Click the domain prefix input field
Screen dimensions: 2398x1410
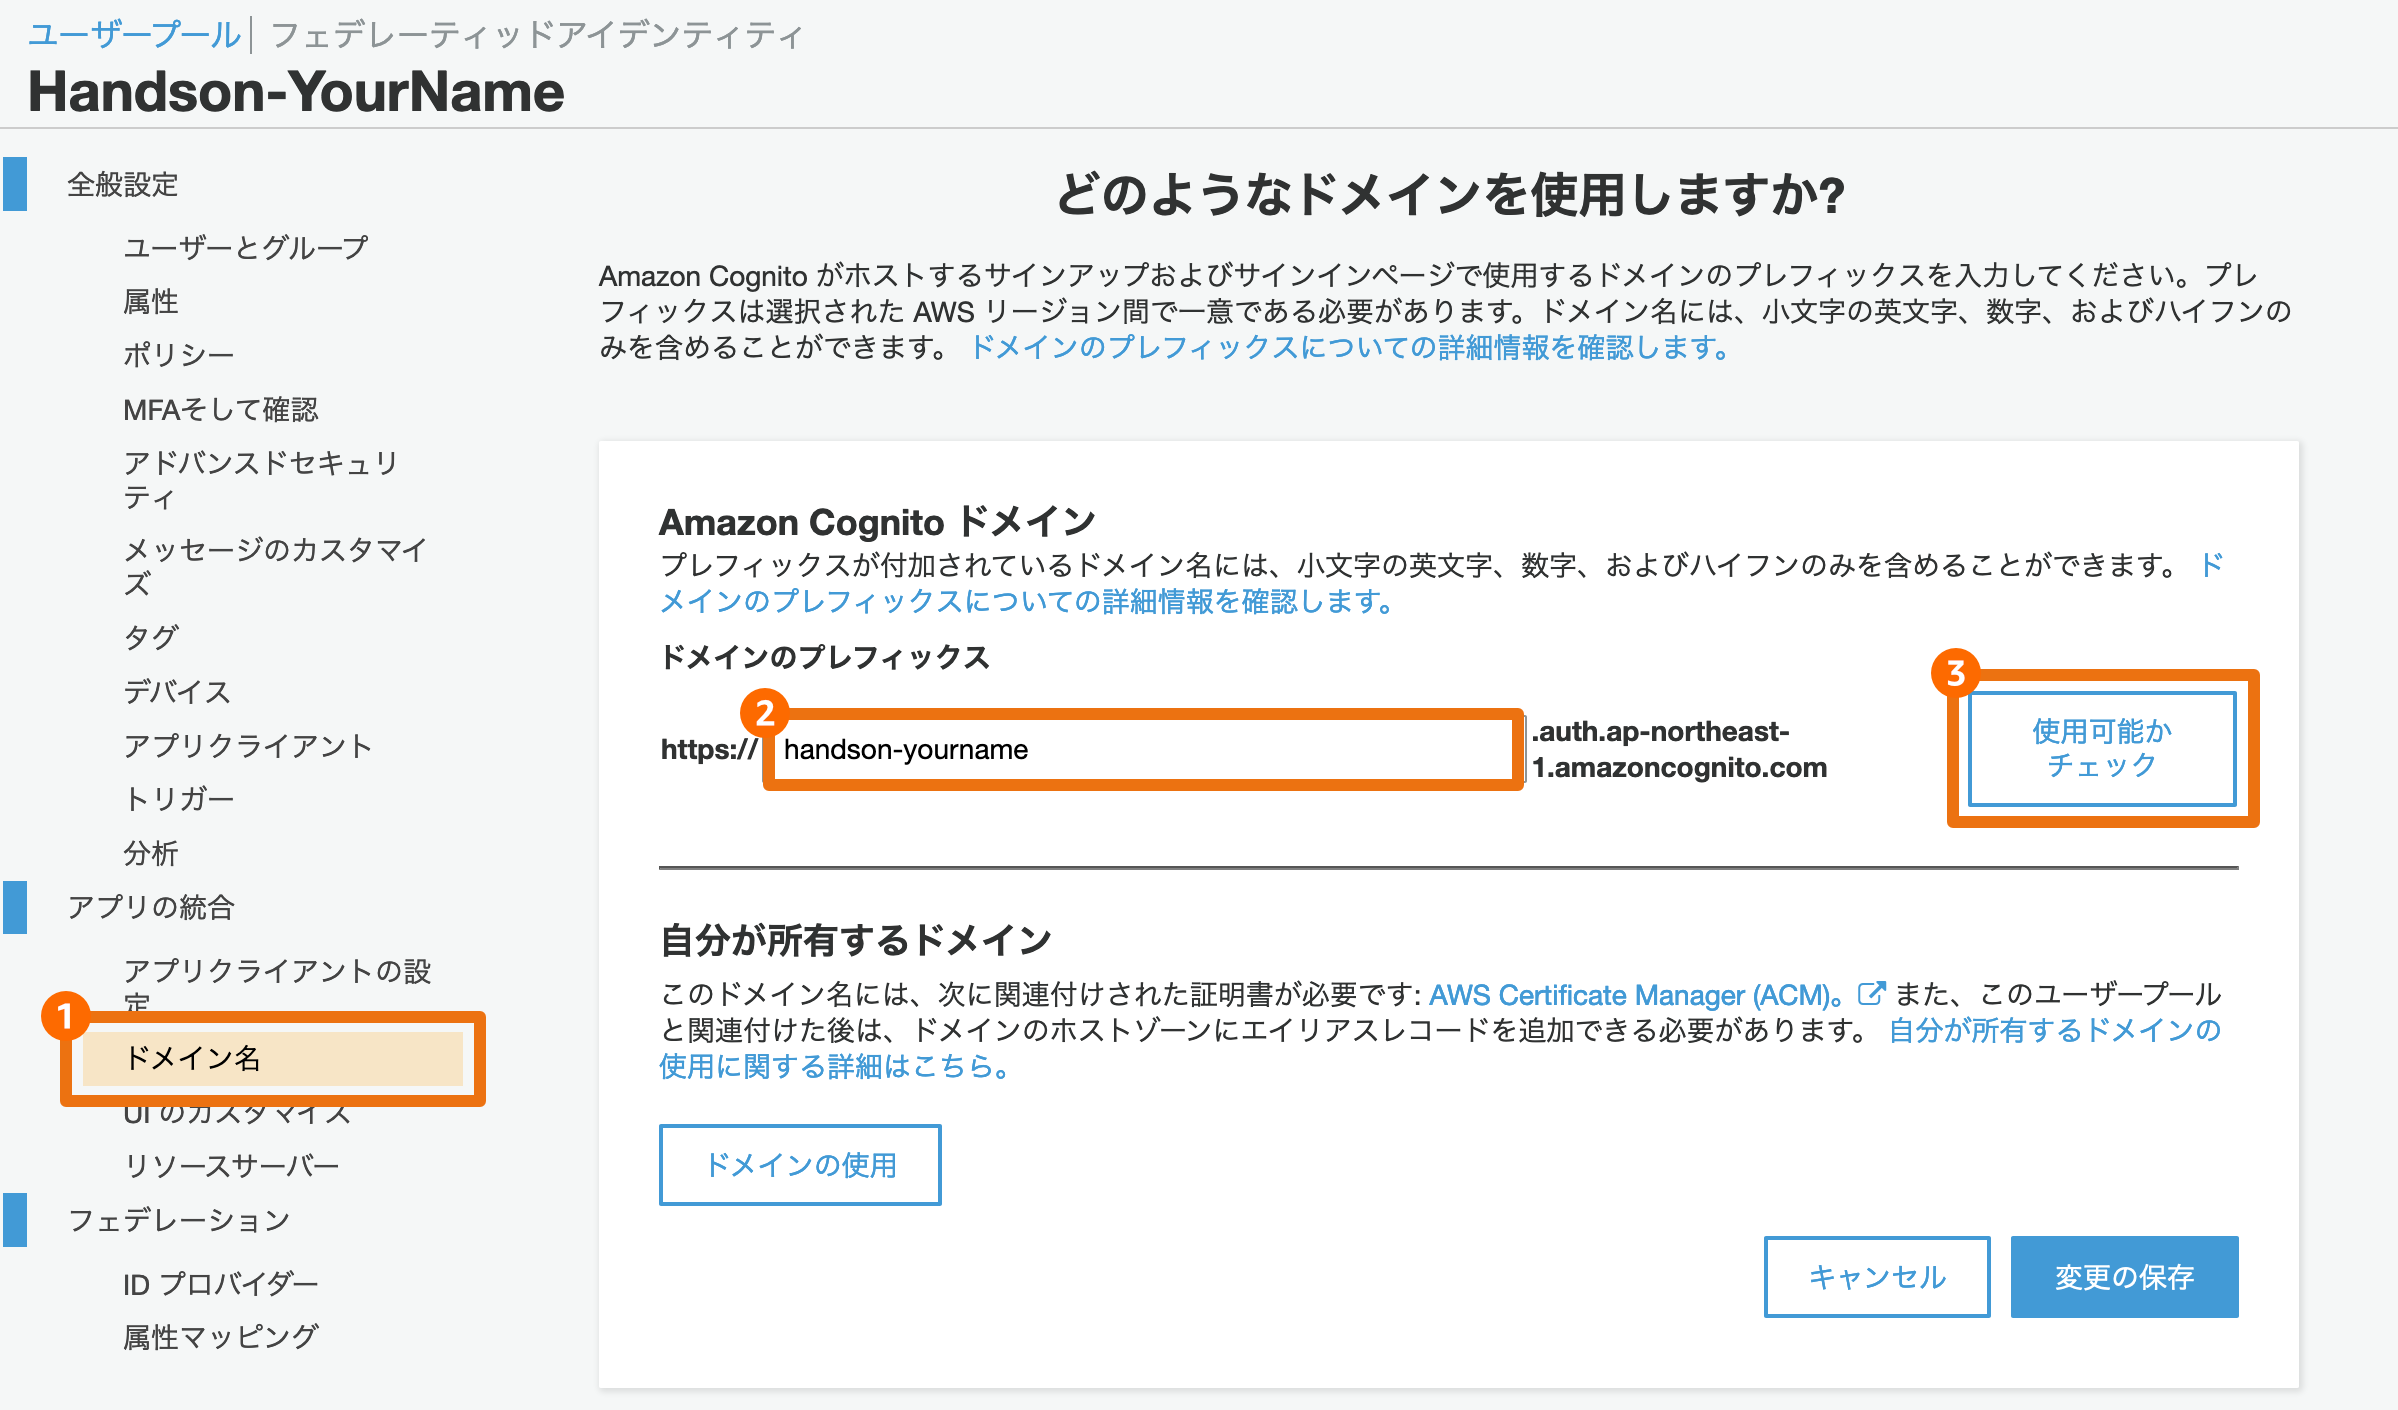[x=1143, y=750]
